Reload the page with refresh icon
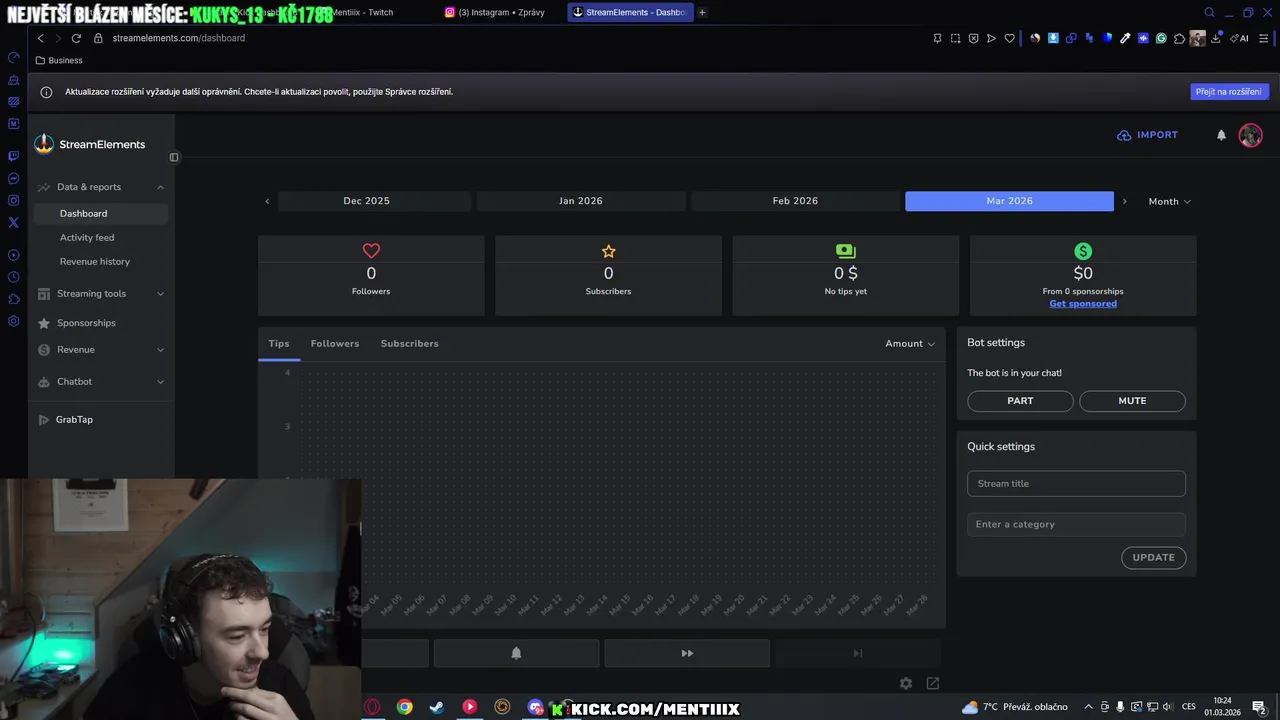The image size is (1280, 720). 76,38
